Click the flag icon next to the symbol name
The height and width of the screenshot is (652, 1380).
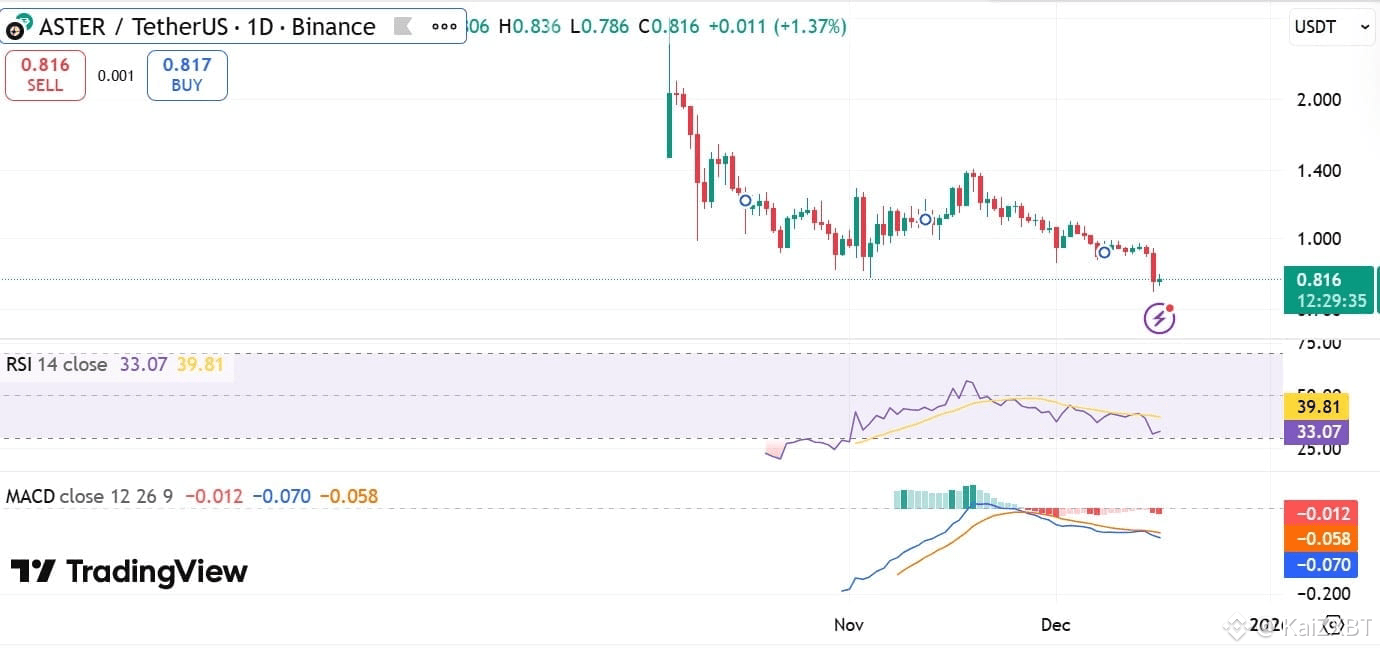click(404, 26)
